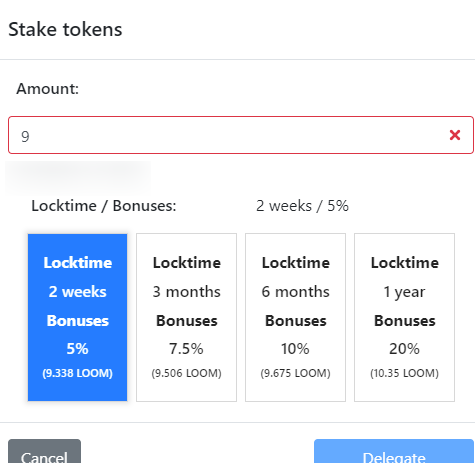This screenshot has height=463, width=475.
Task: Select the 2 weeks locktime option
Action: pos(77,317)
